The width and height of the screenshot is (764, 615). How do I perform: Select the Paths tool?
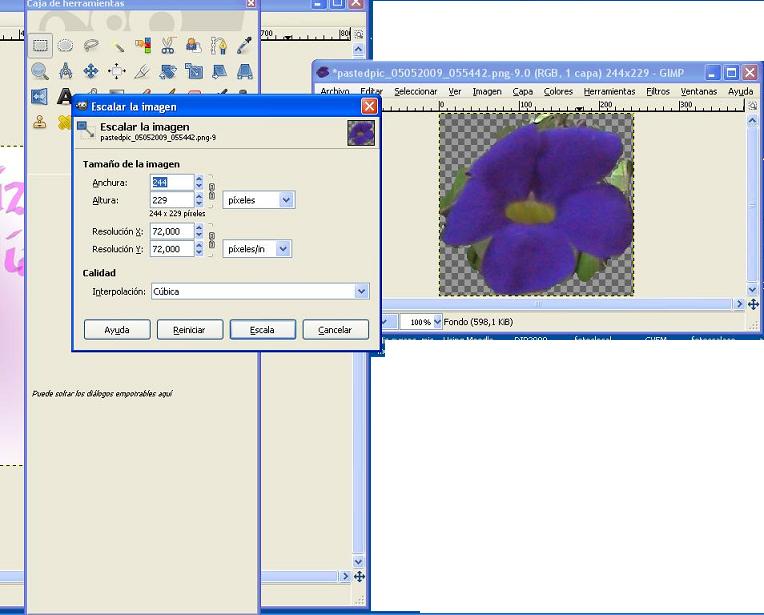pyautogui.click(x=219, y=46)
